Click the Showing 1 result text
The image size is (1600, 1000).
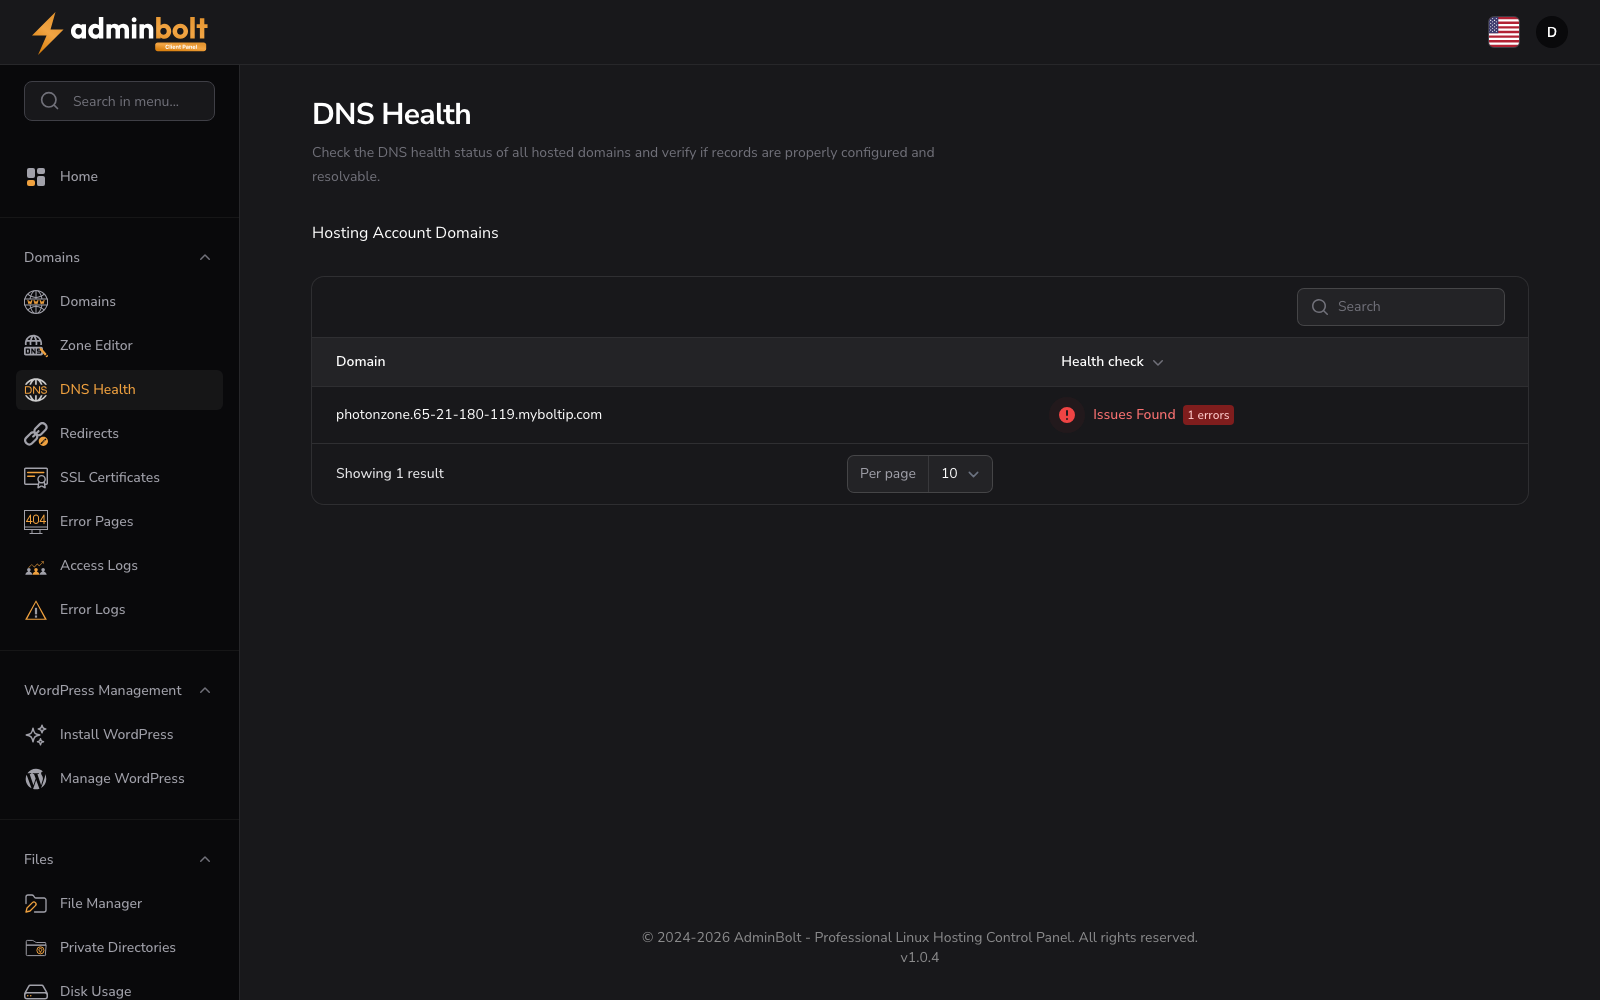pos(390,474)
